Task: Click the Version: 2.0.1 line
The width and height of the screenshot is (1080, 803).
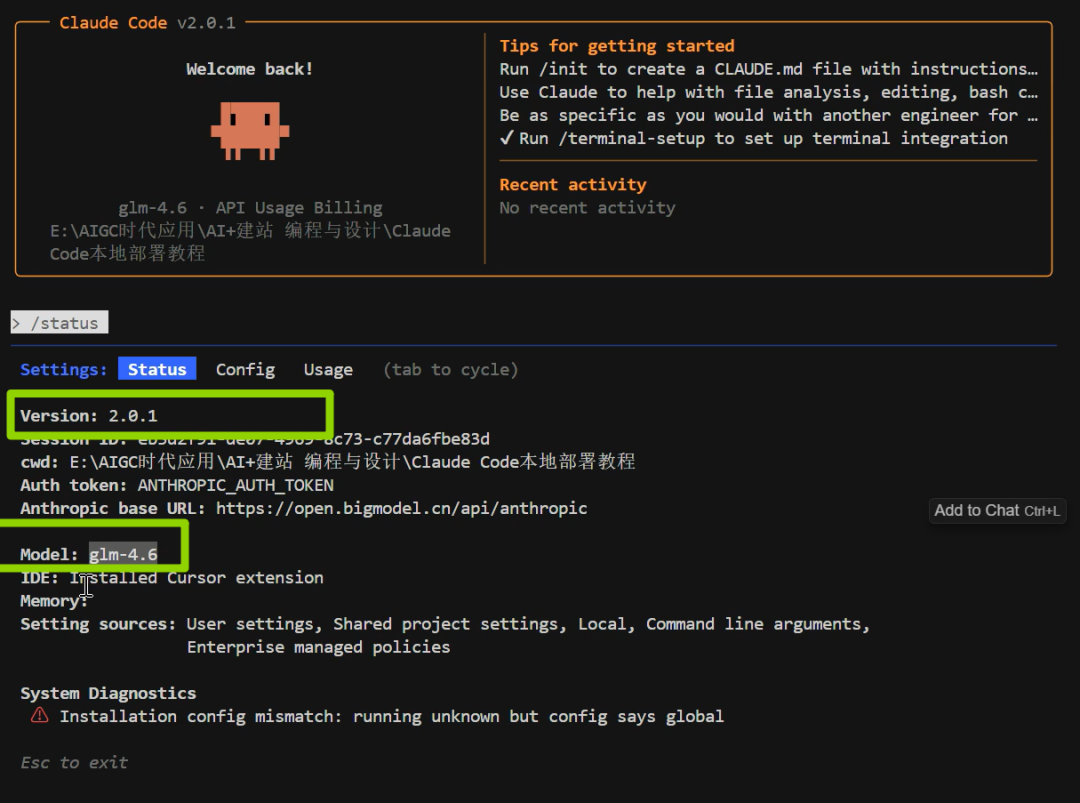Action: [x=89, y=416]
